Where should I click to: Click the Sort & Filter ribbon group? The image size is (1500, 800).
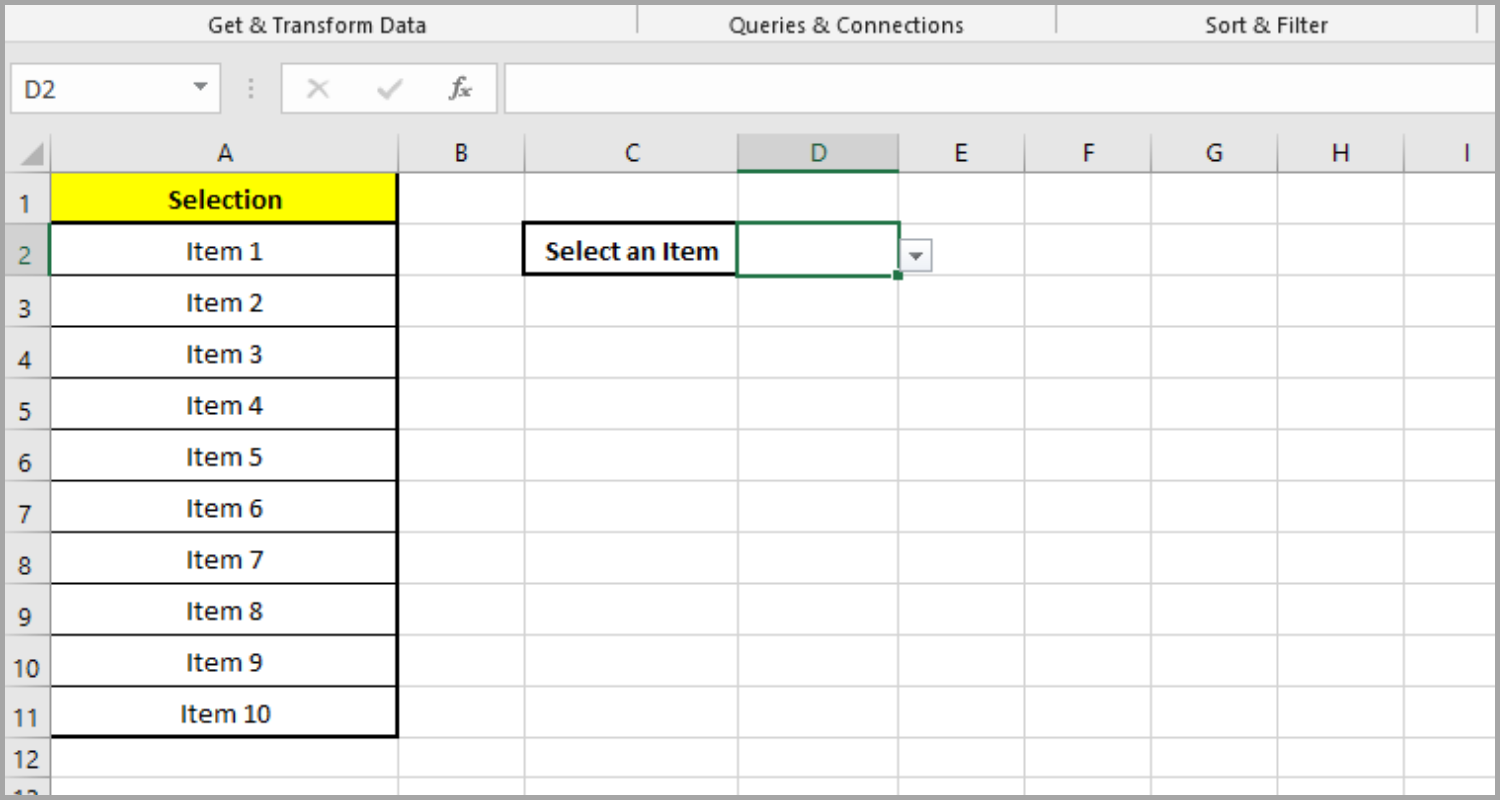click(x=1266, y=24)
